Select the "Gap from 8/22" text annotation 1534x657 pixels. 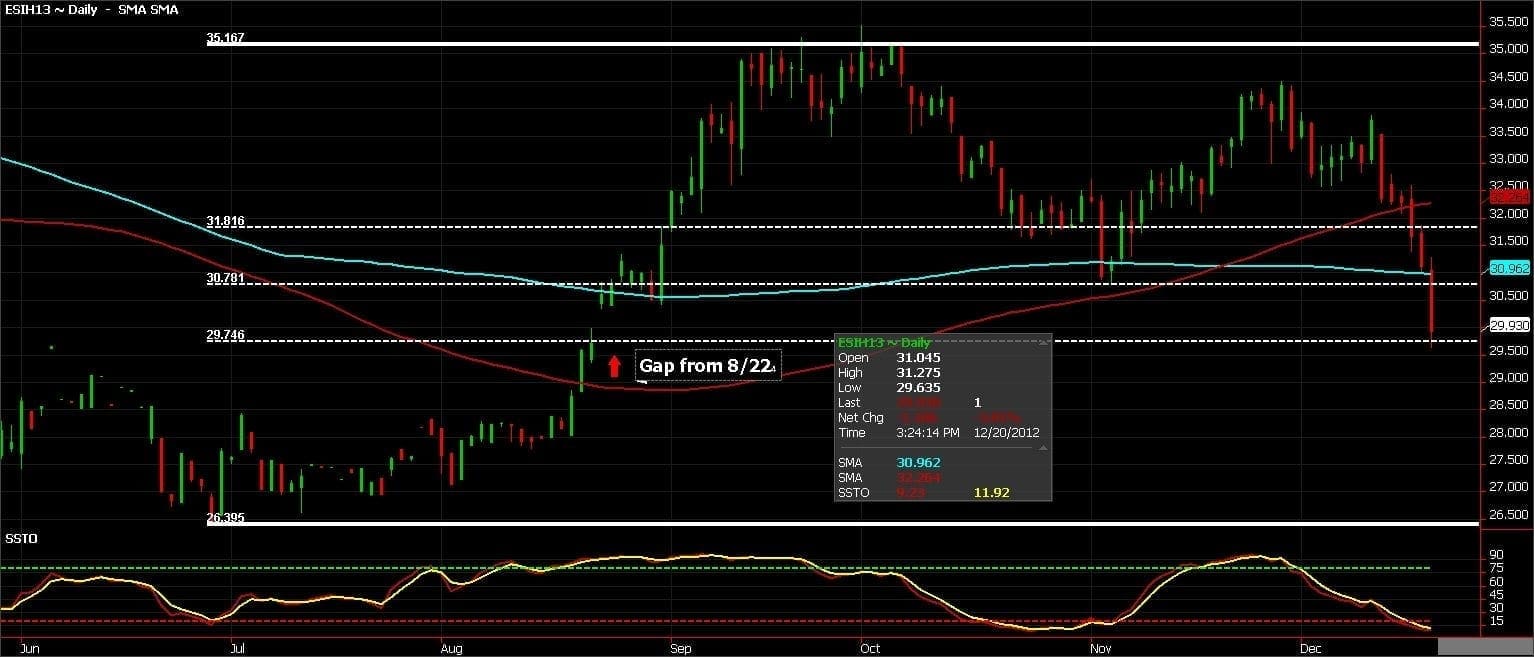click(x=706, y=366)
